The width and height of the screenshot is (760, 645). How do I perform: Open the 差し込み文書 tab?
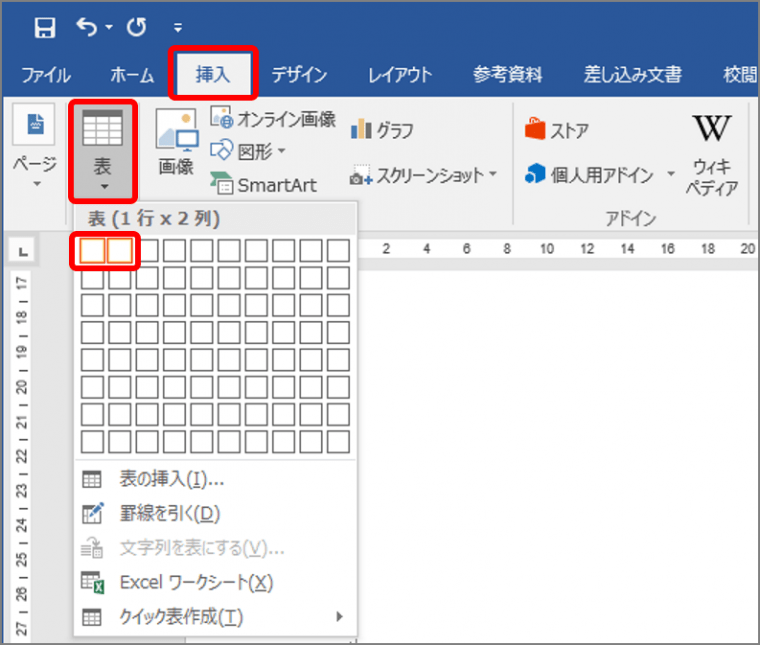(x=633, y=75)
